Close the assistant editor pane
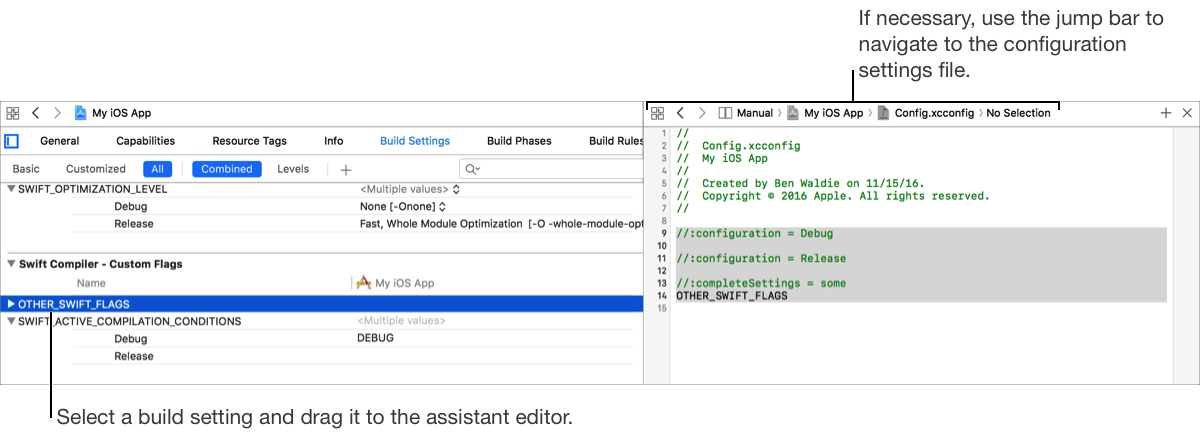Image resolution: width=1200 pixels, height=435 pixels. pyautogui.click(x=1186, y=113)
